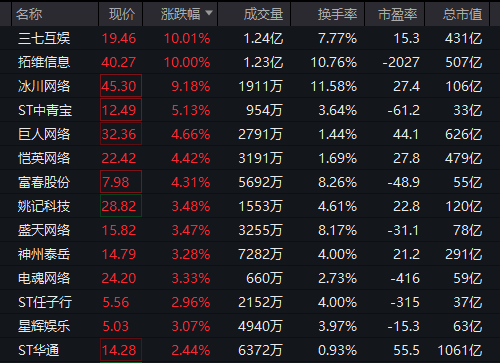Viewport: 500px width, 363px height.
Task: Select the 拓维信息 stock name
Action: tap(44, 62)
